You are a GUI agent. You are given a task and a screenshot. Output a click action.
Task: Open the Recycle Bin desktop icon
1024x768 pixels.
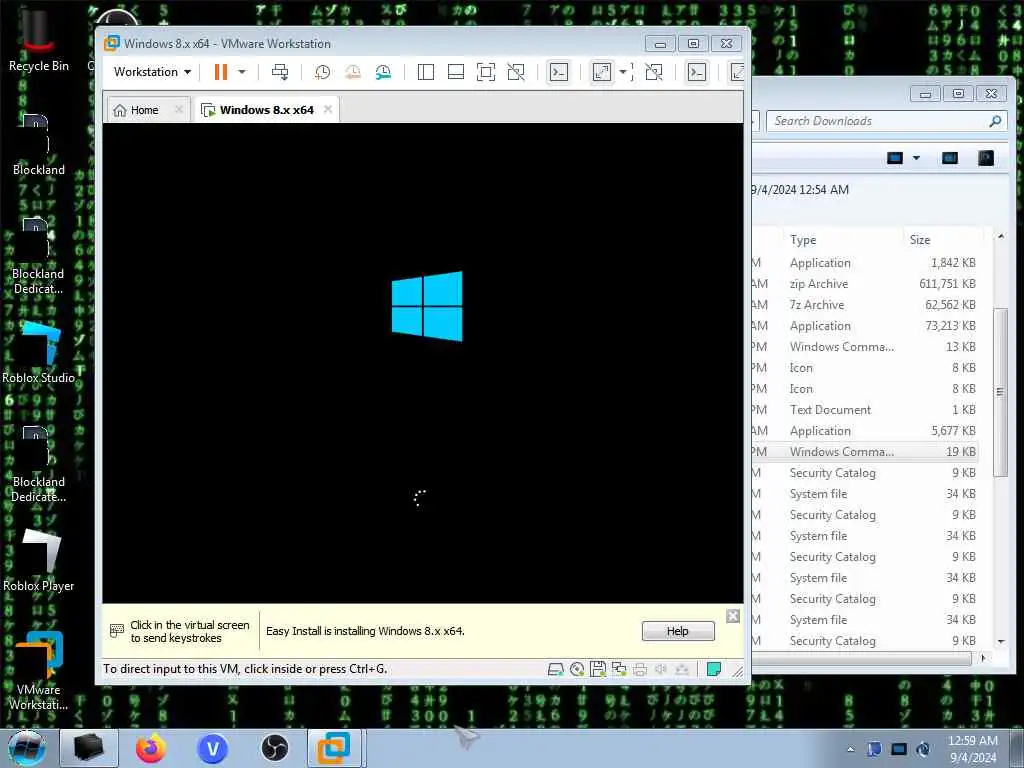tap(38, 40)
